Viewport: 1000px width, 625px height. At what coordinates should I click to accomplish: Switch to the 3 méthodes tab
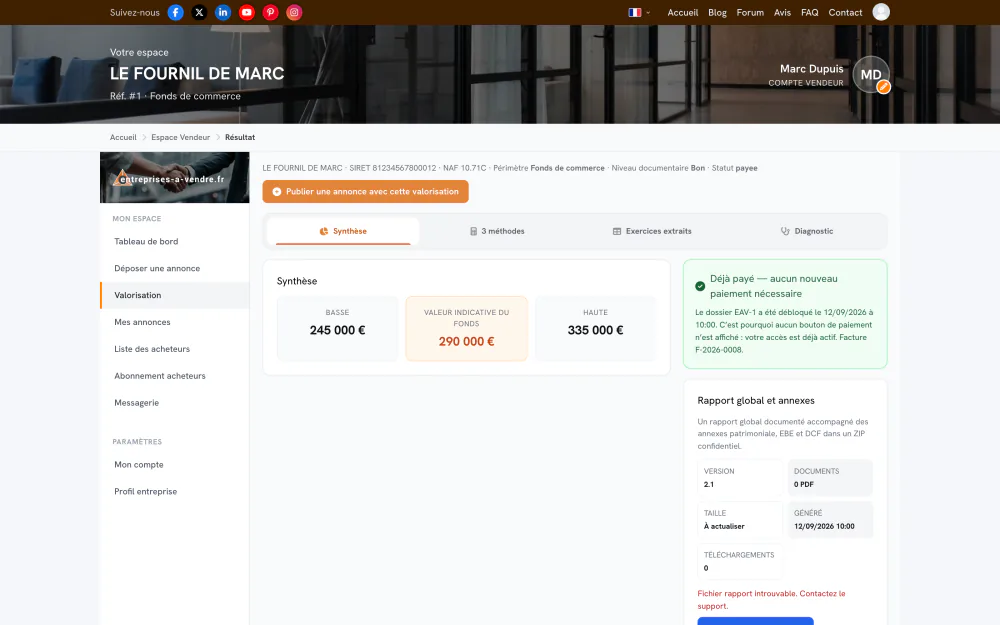pos(497,231)
